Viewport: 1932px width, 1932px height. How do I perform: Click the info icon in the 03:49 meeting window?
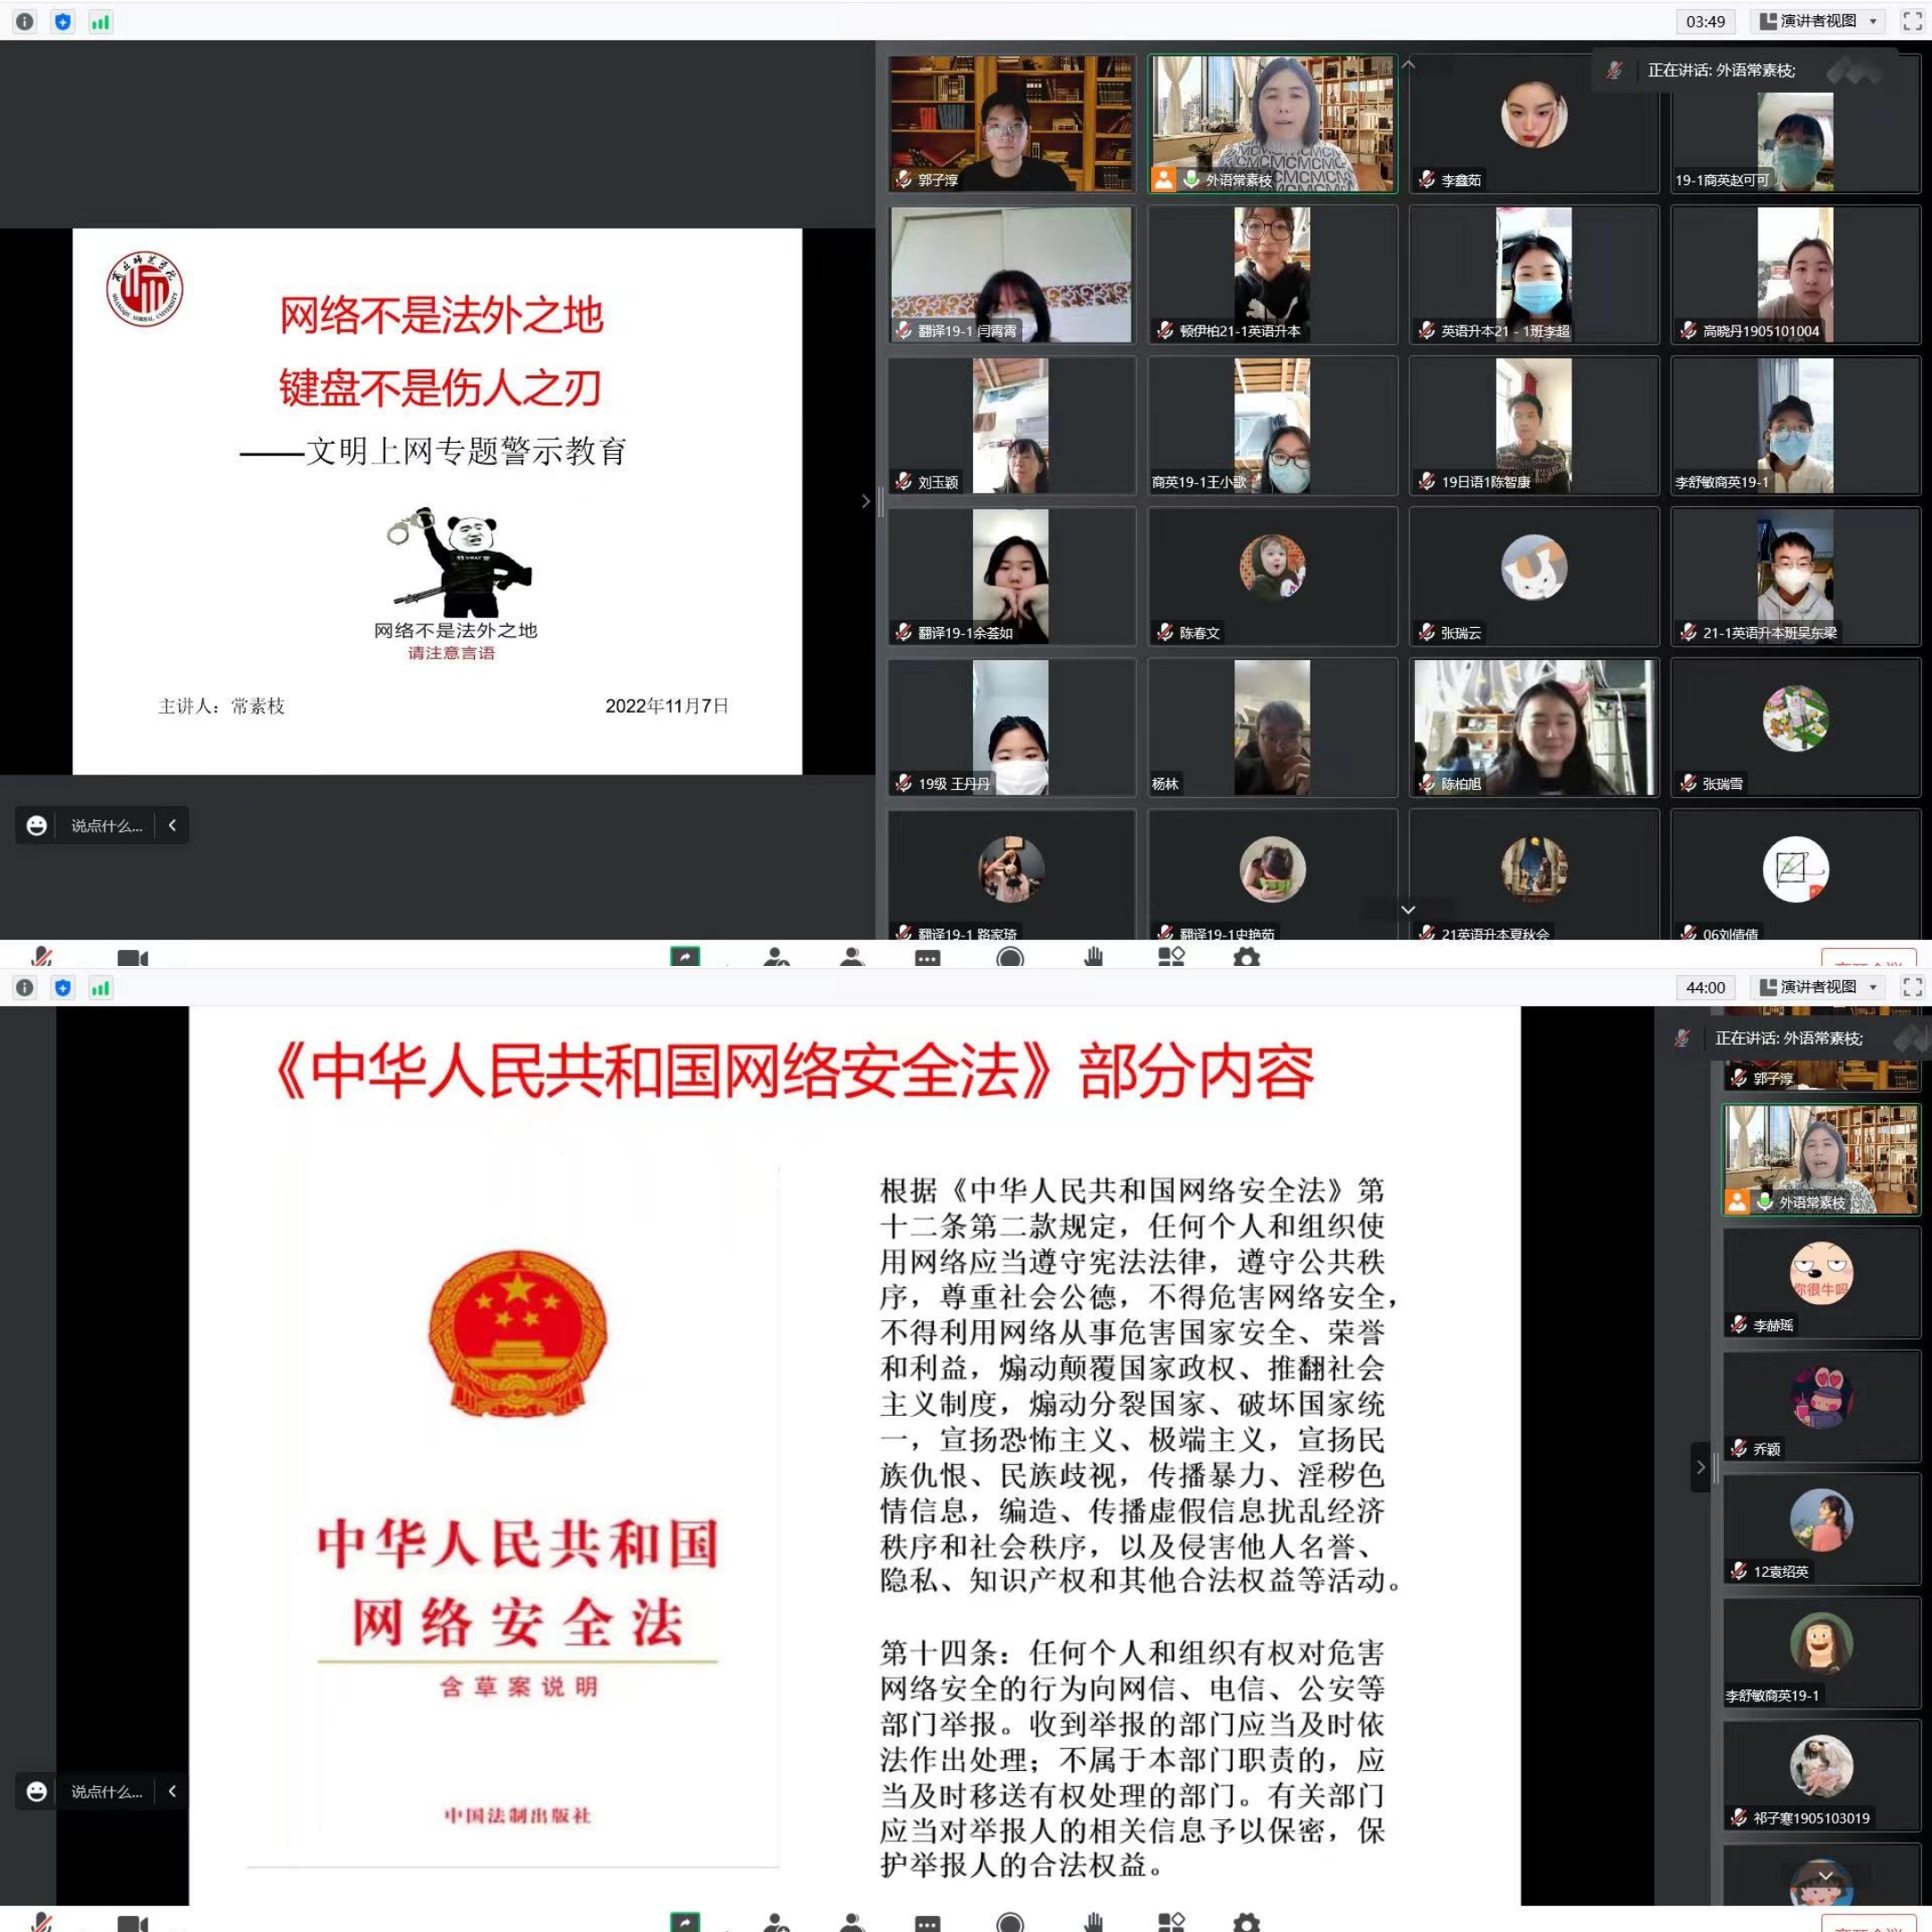click(25, 21)
